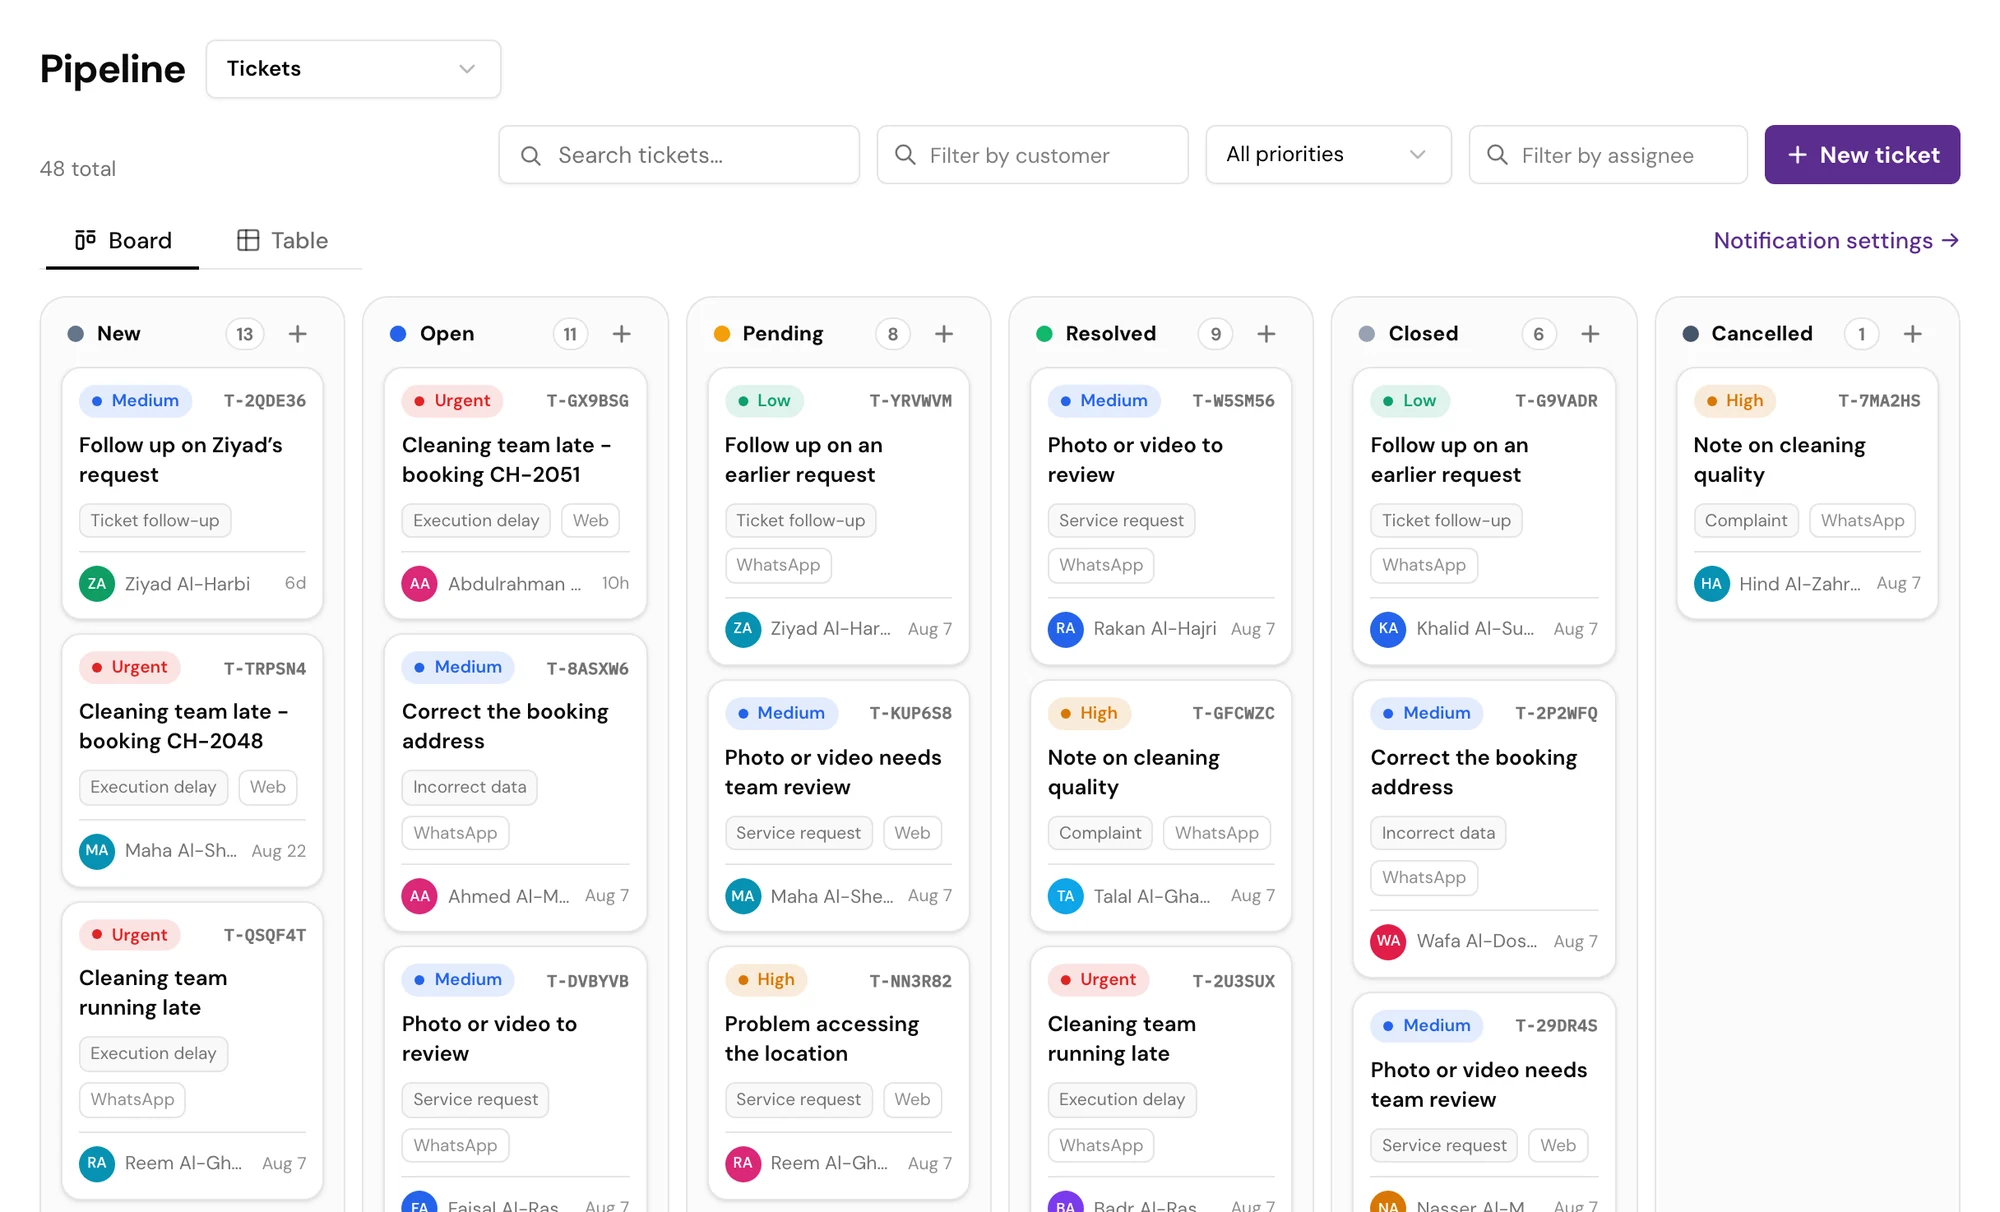The height and width of the screenshot is (1212, 2000).
Task: Click the search magnifier icon in Search tickets
Action: click(531, 156)
